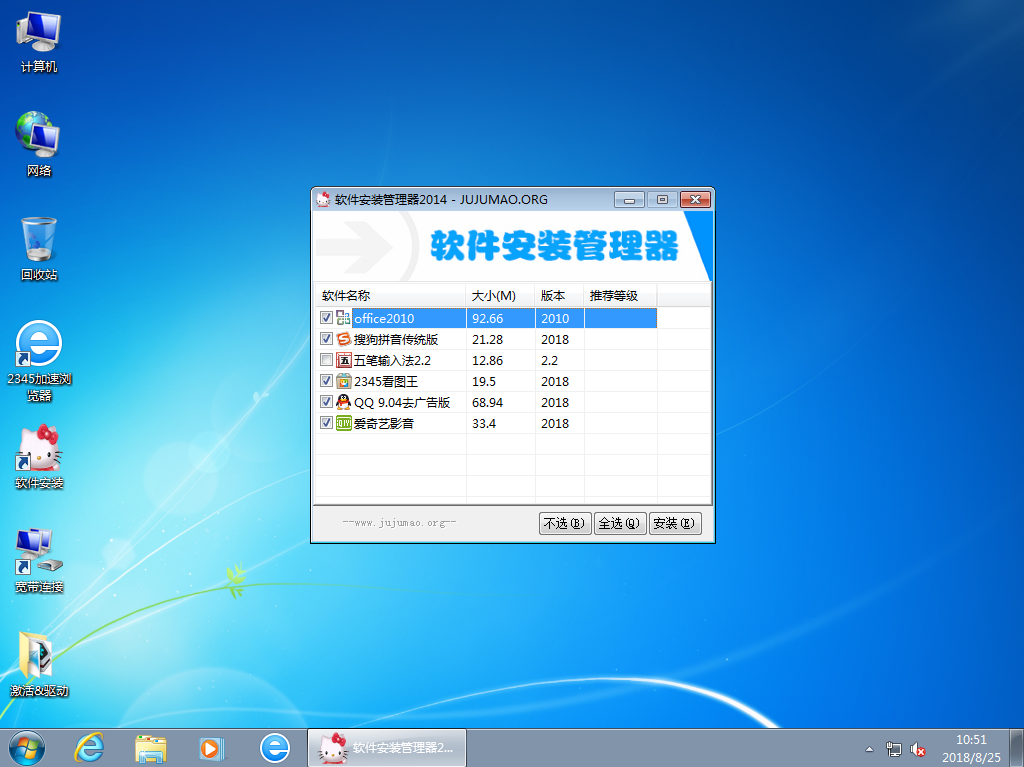
Task: Click the Windows Start orb
Action: tap(25, 747)
